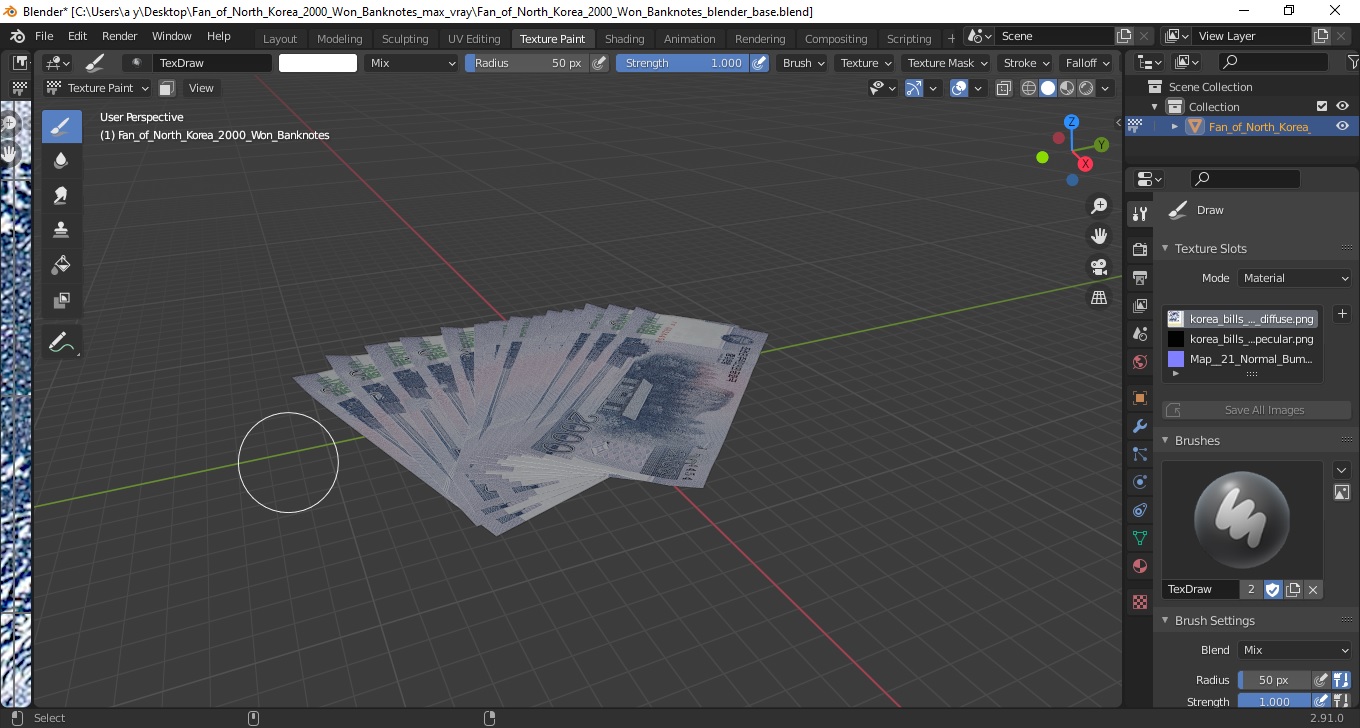
Task: Toggle fake user shield for TexDraw brush
Action: (1273, 589)
